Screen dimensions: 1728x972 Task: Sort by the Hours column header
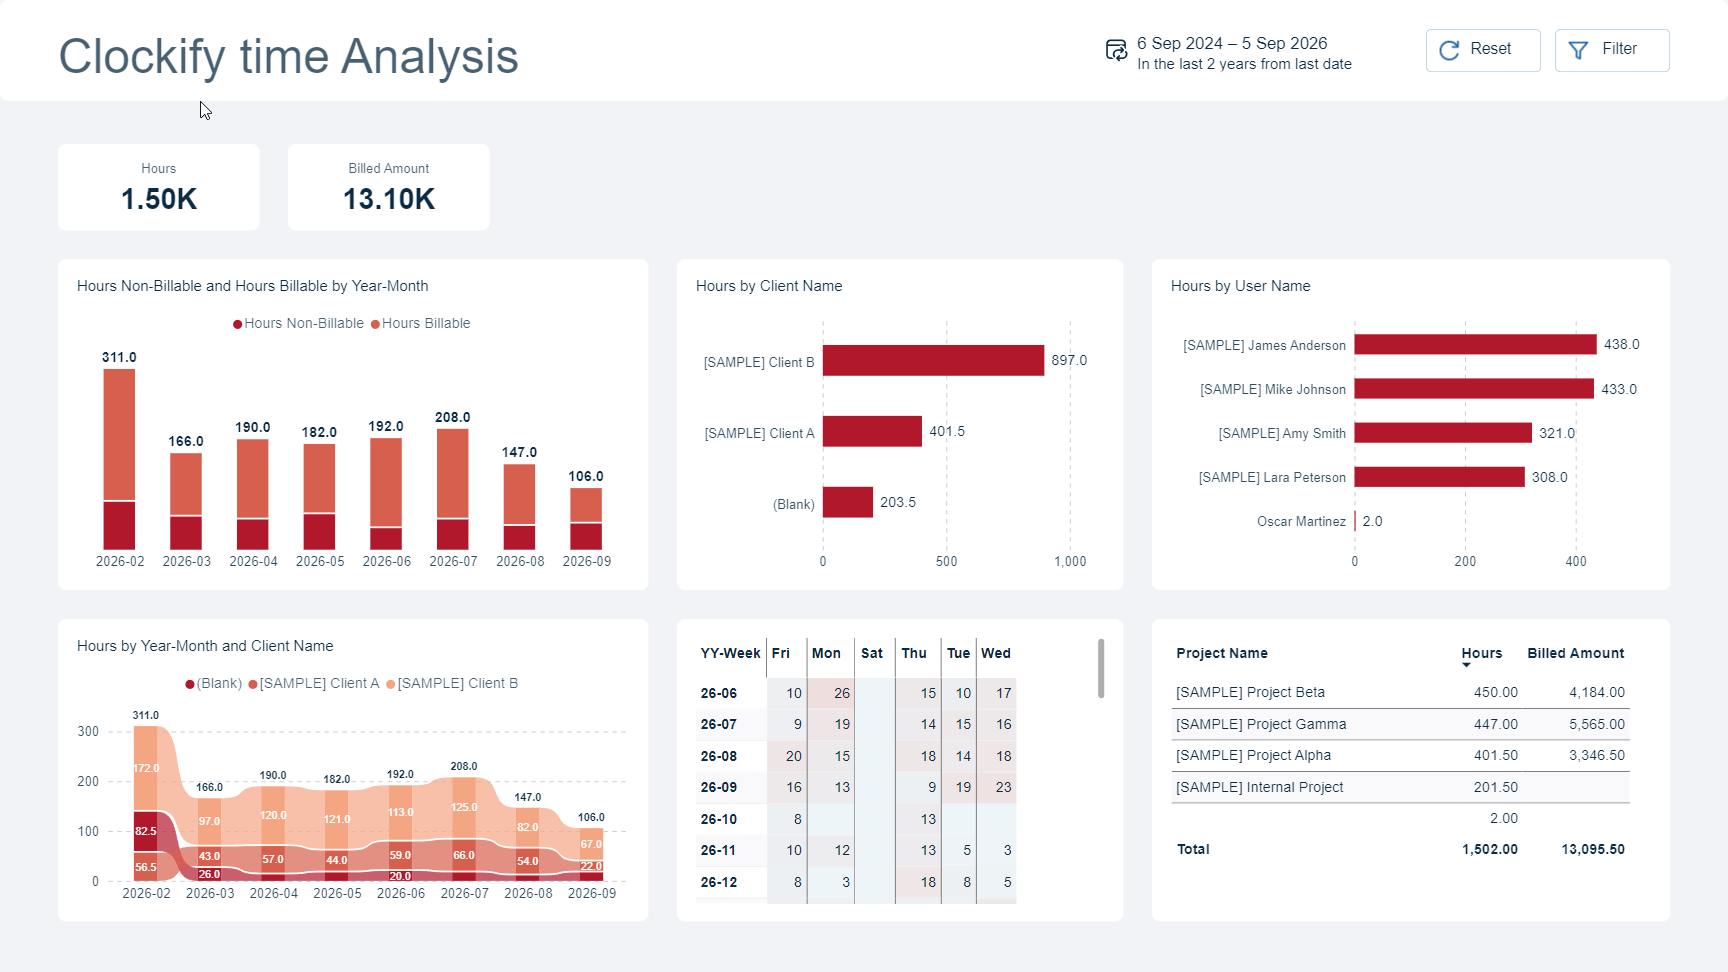pyautogui.click(x=1481, y=653)
